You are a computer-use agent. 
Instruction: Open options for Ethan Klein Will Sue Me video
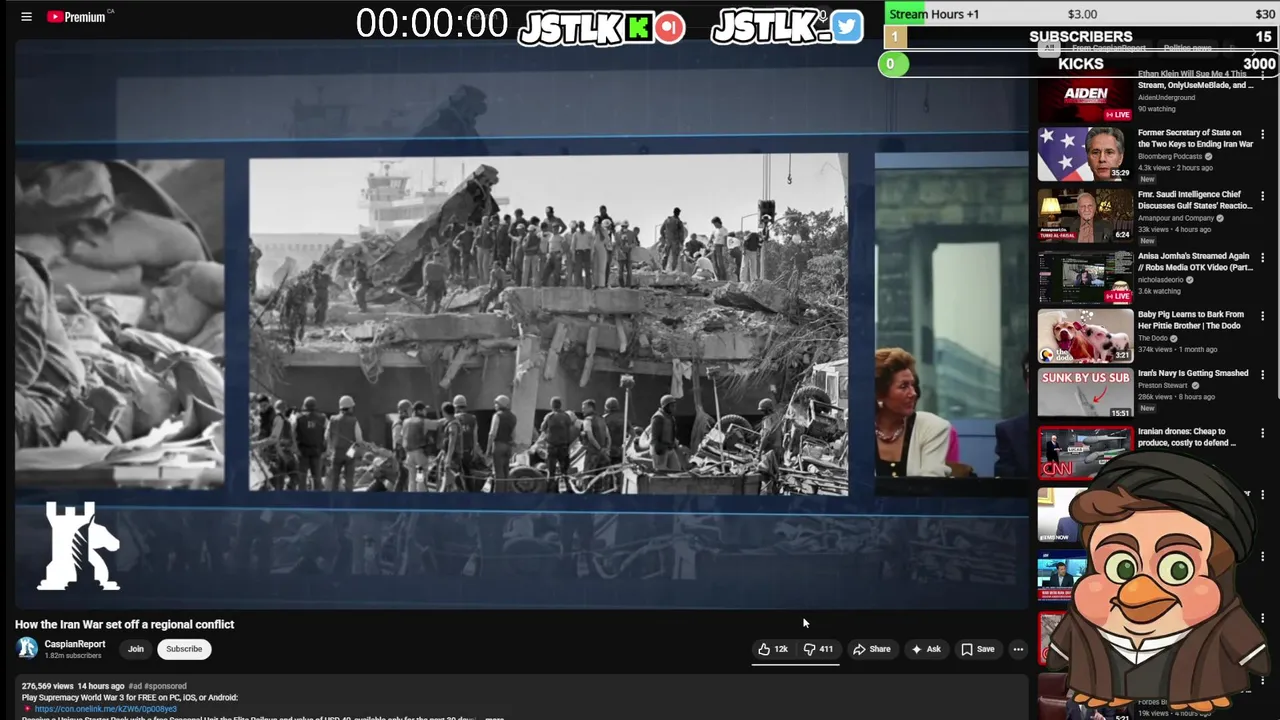tap(1263, 75)
